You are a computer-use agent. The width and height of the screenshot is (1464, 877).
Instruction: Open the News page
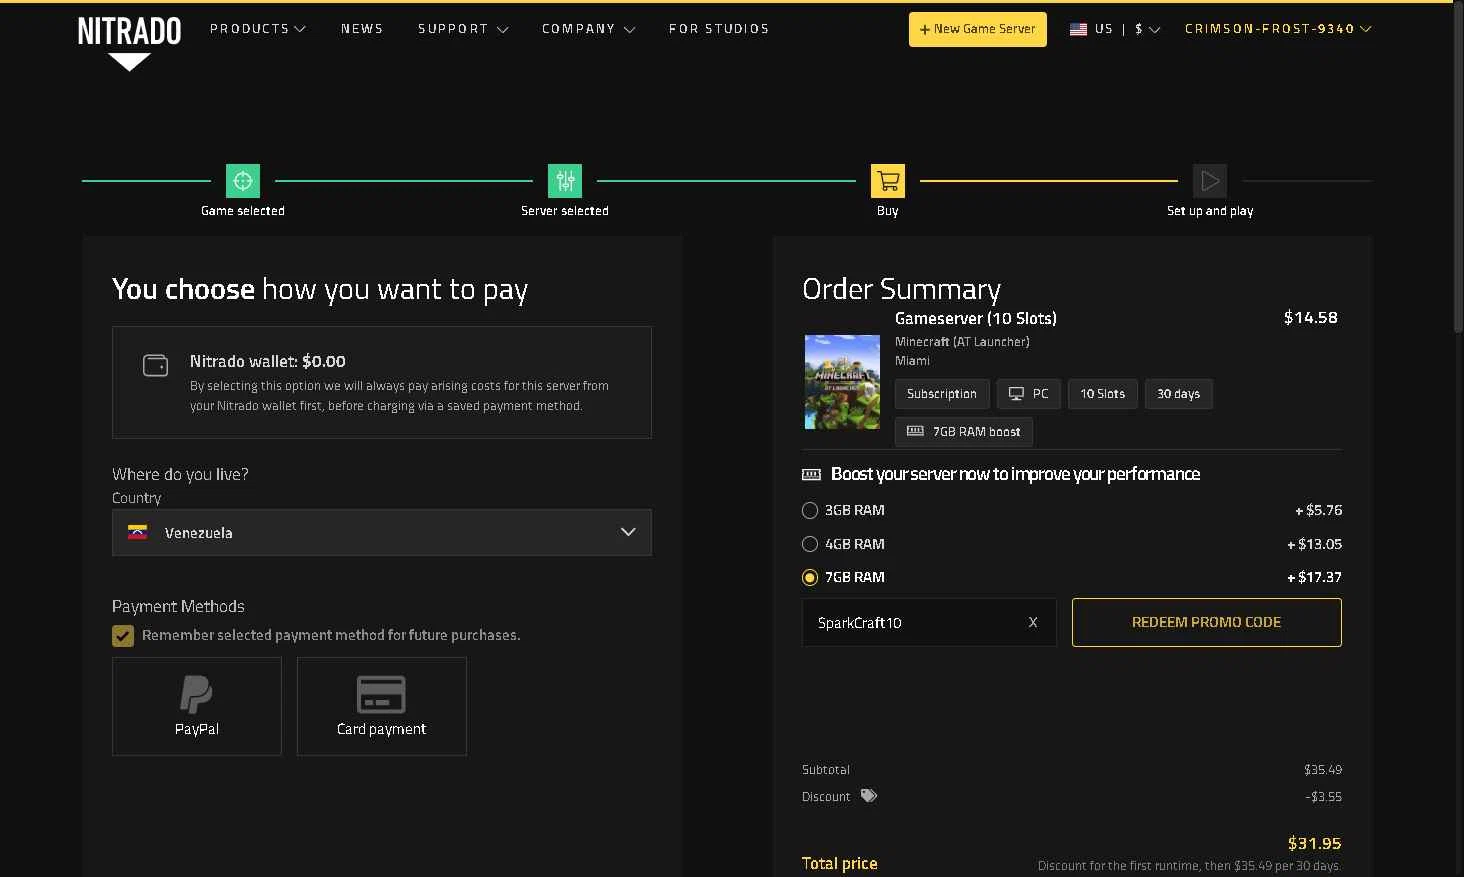tap(362, 29)
